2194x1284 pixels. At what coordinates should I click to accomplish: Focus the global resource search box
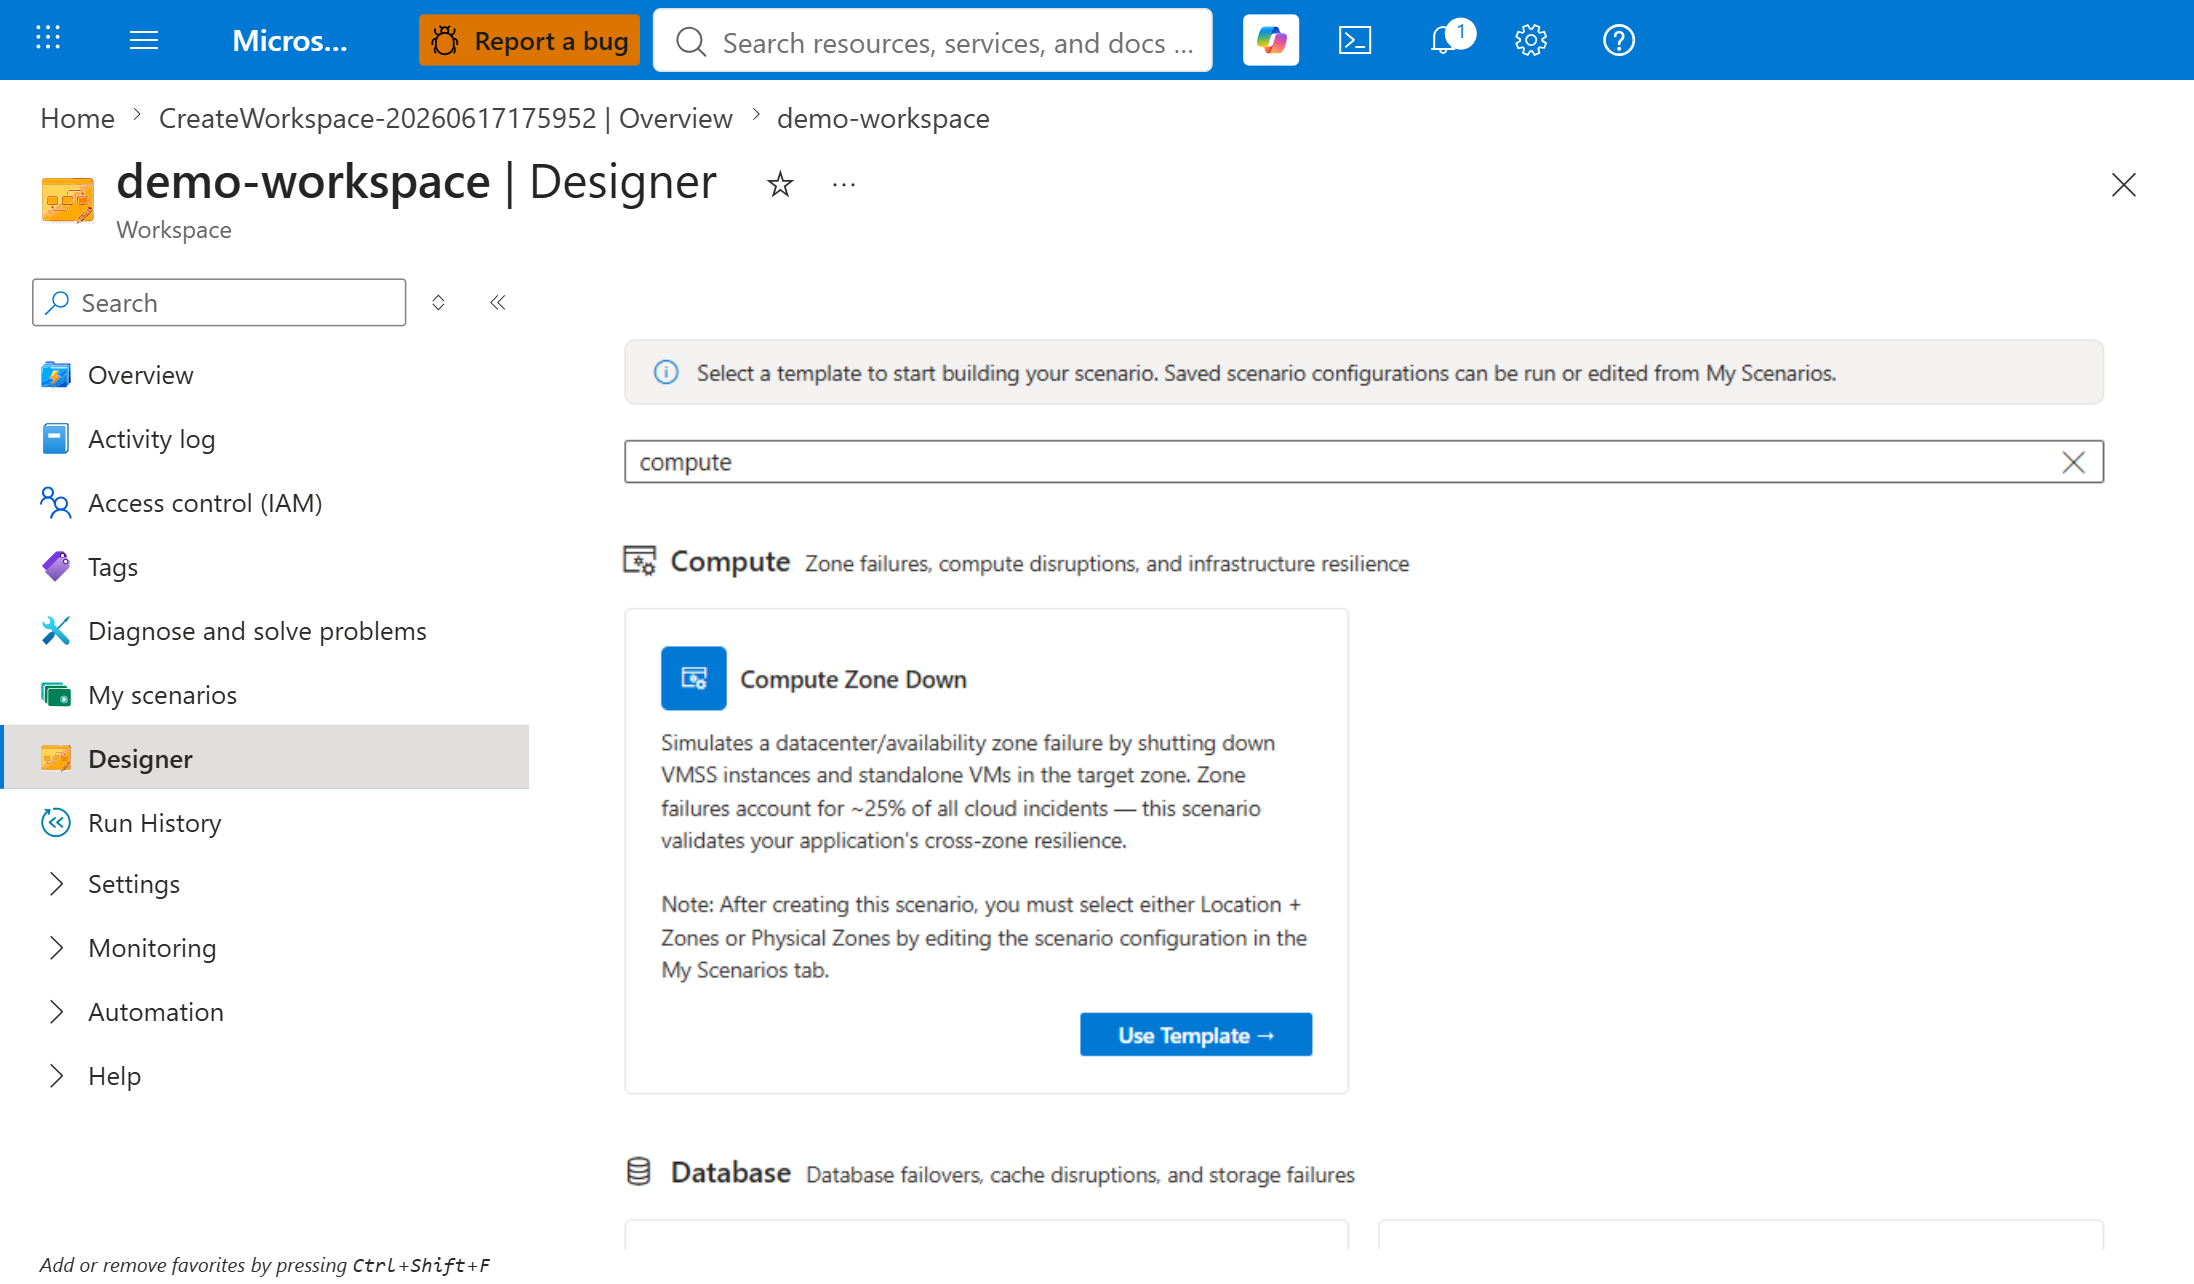932,41
